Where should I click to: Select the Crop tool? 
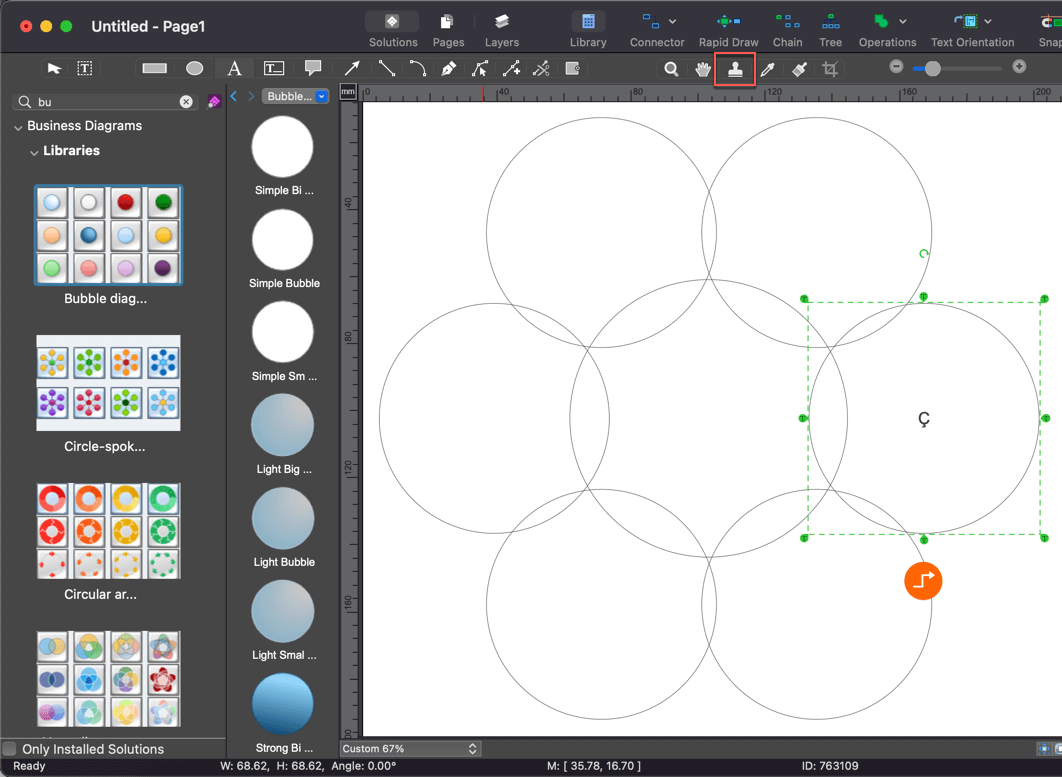tap(830, 68)
